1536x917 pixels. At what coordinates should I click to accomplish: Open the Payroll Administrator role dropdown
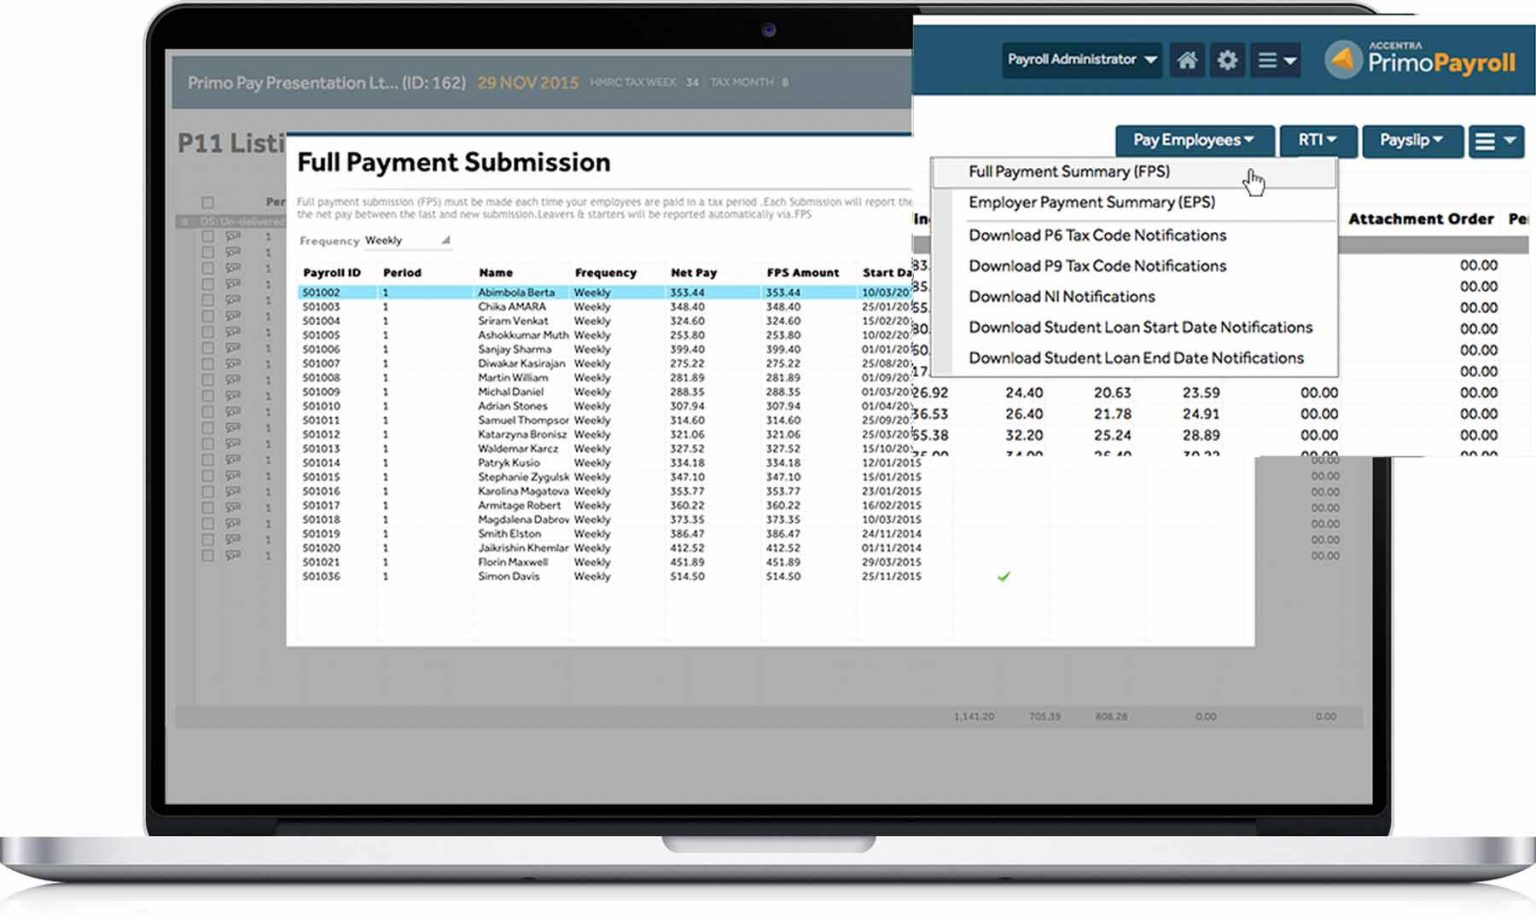coord(1082,60)
